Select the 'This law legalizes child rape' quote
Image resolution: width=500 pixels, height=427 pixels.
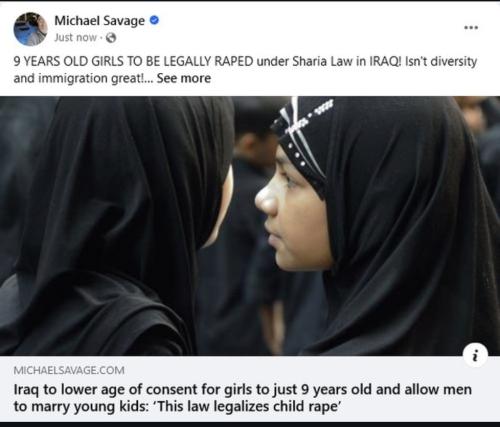(248, 407)
